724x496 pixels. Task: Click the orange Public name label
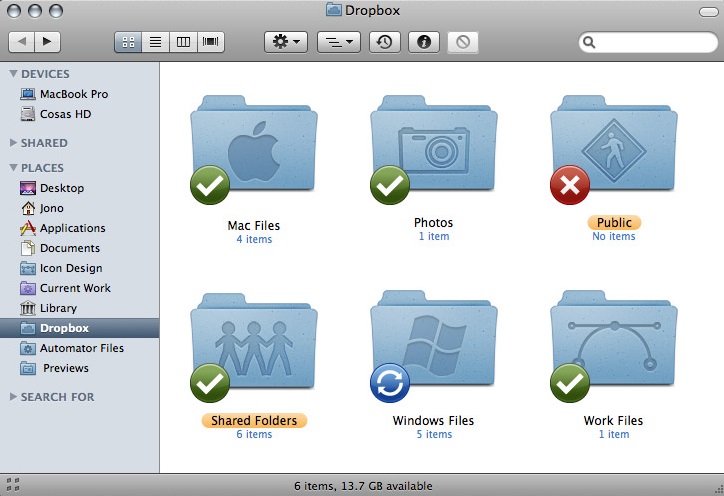[614, 223]
